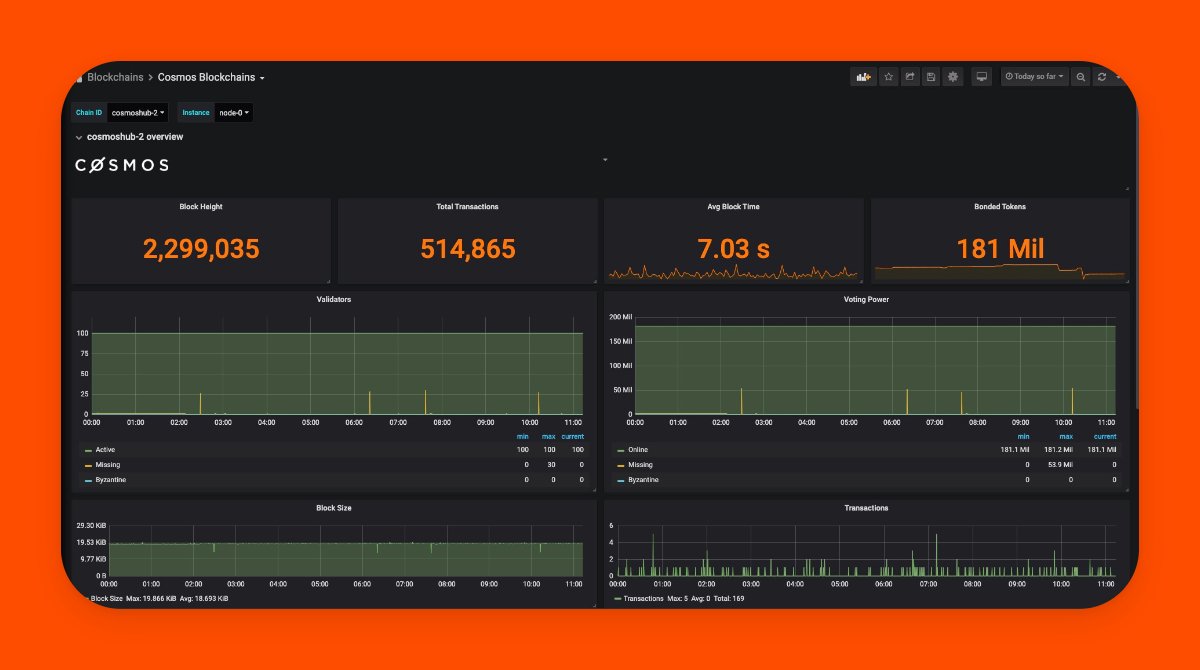The width and height of the screenshot is (1200, 670).
Task: Collapse the cosmoshub-2 overview row
Action: pos(129,137)
